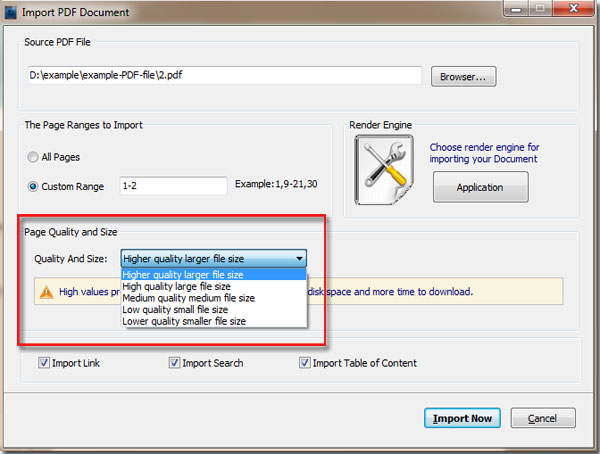Click the 'Quality And Size:' label
This screenshot has width=600, height=454.
(x=71, y=259)
